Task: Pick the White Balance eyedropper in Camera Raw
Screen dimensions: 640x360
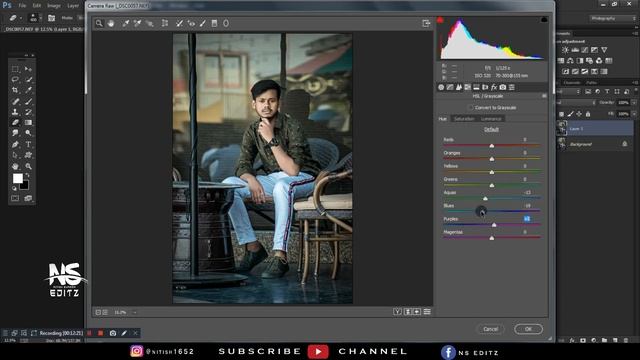Action: coord(126,23)
